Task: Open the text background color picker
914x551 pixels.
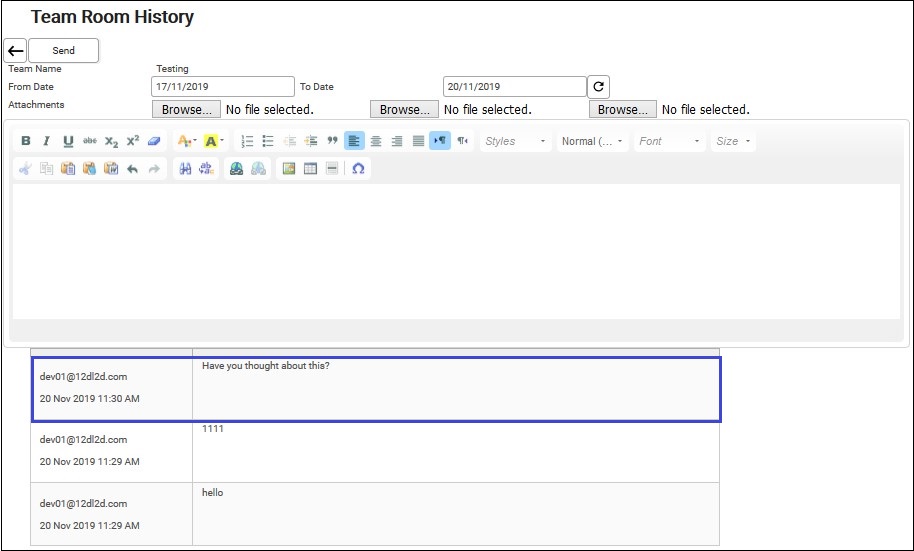Action: 214,141
